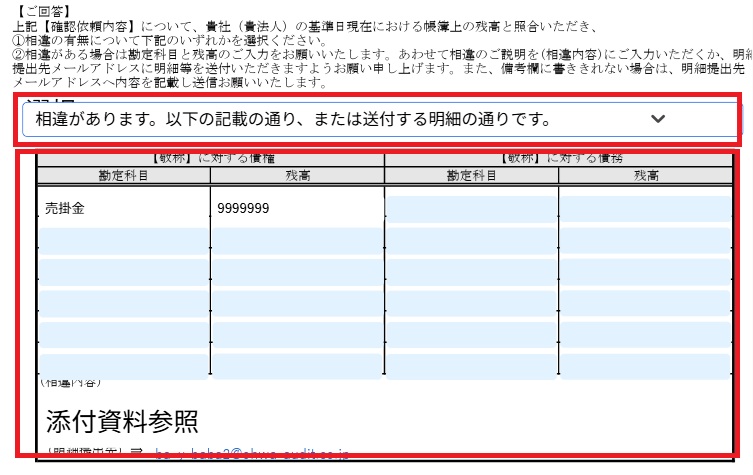Click the chevron arrow on the answer dropdown
Image resolution: width=753 pixels, height=475 pixels.
pos(657,120)
